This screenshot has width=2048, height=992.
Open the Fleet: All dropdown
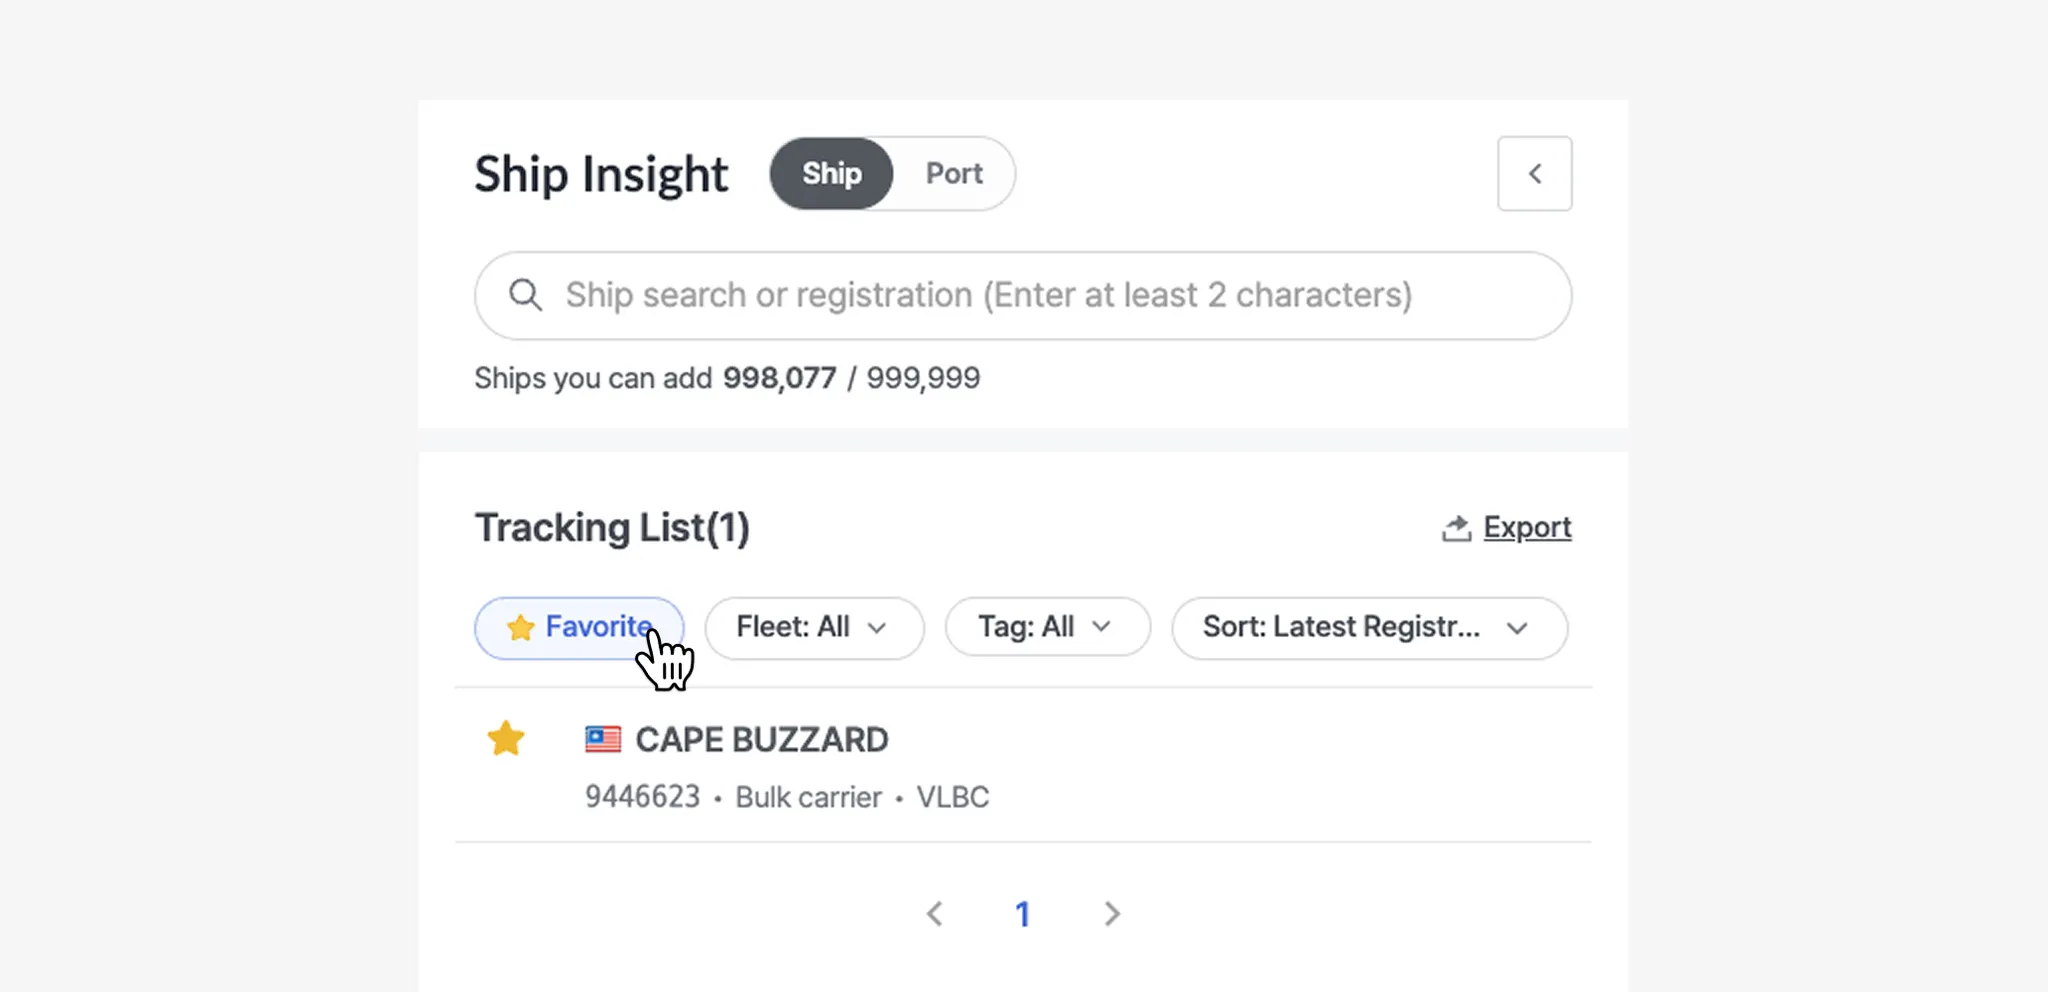click(814, 628)
